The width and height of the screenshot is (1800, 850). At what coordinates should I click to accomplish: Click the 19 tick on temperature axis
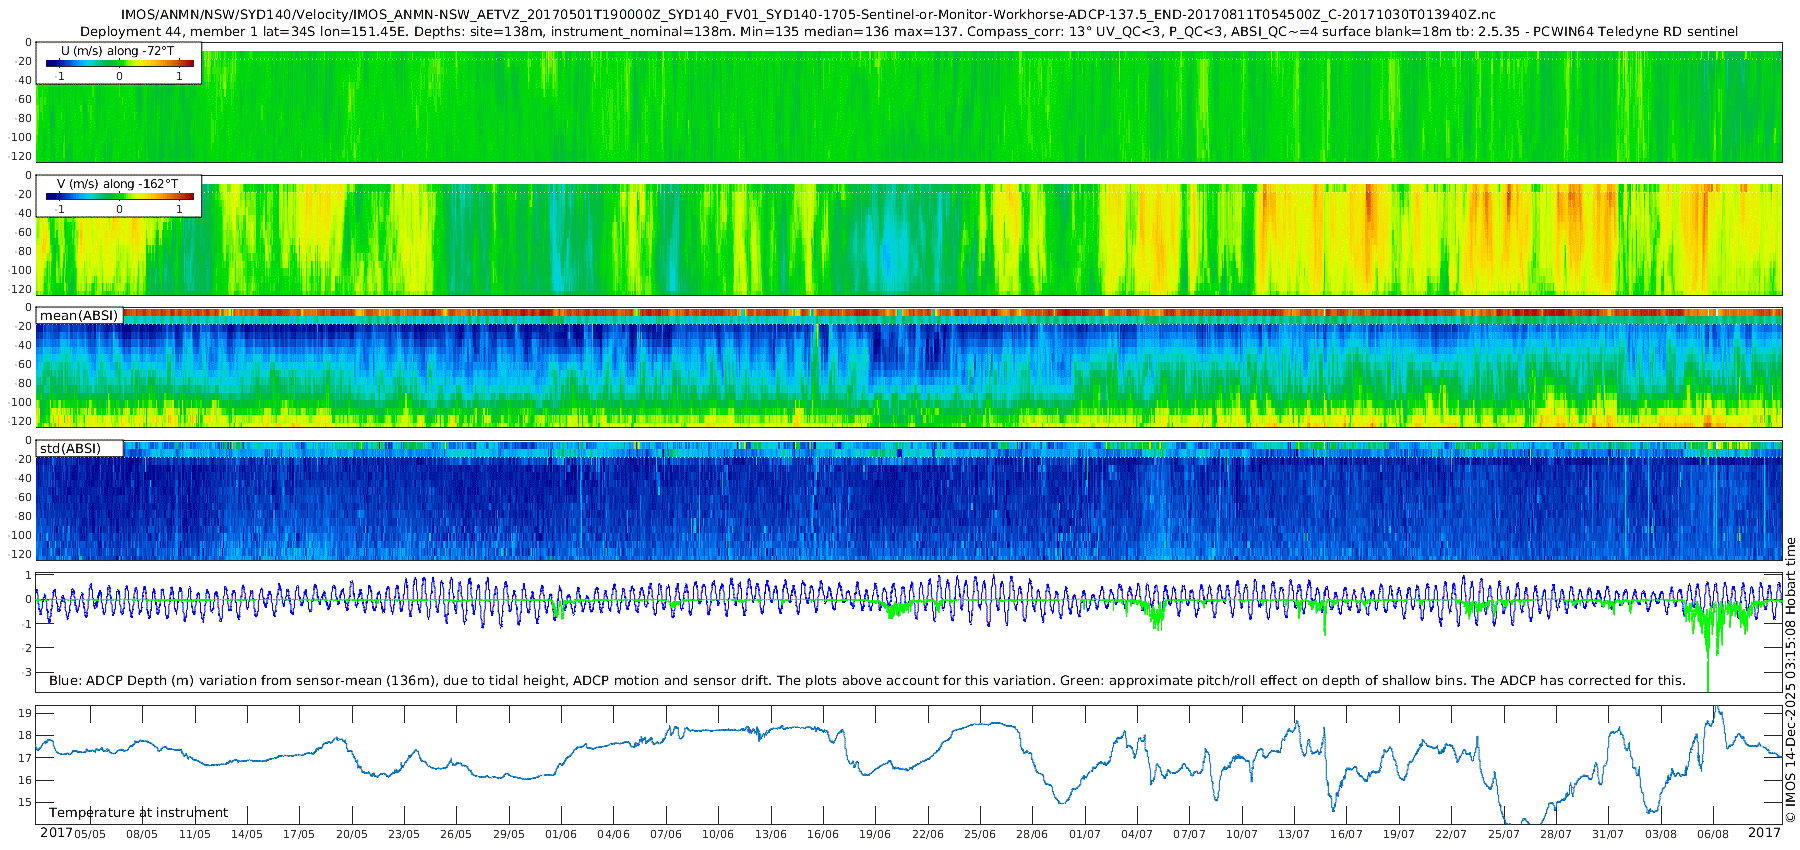[x=25, y=713]
